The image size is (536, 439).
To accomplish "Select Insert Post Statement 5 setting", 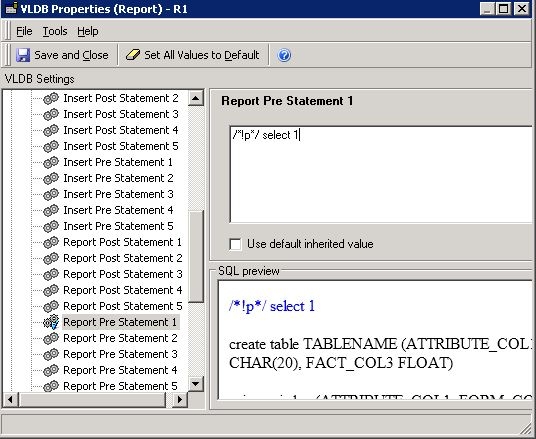I will point(121,146).
